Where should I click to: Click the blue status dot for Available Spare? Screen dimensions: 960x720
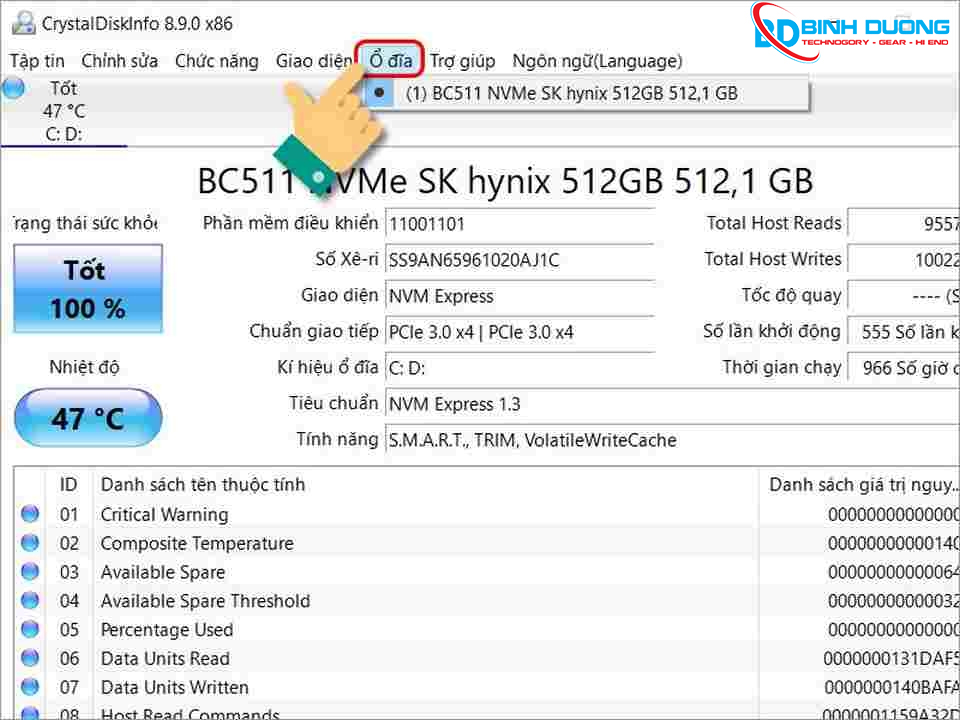29,572
